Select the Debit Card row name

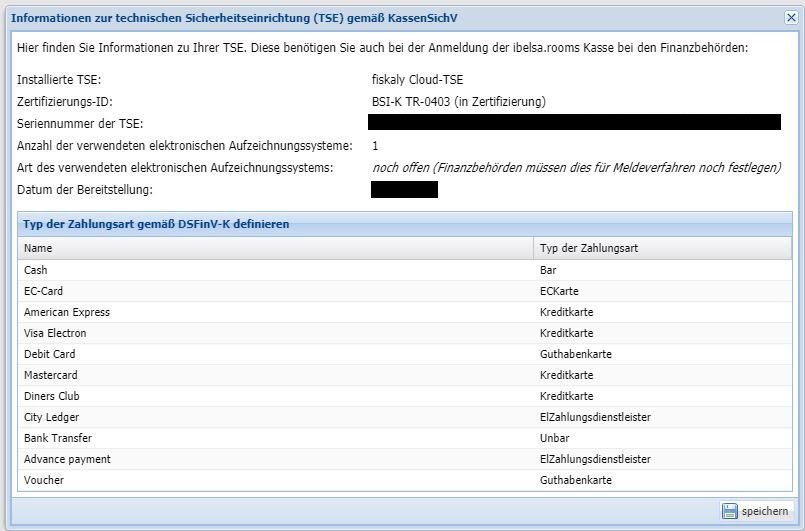point(50,354)
